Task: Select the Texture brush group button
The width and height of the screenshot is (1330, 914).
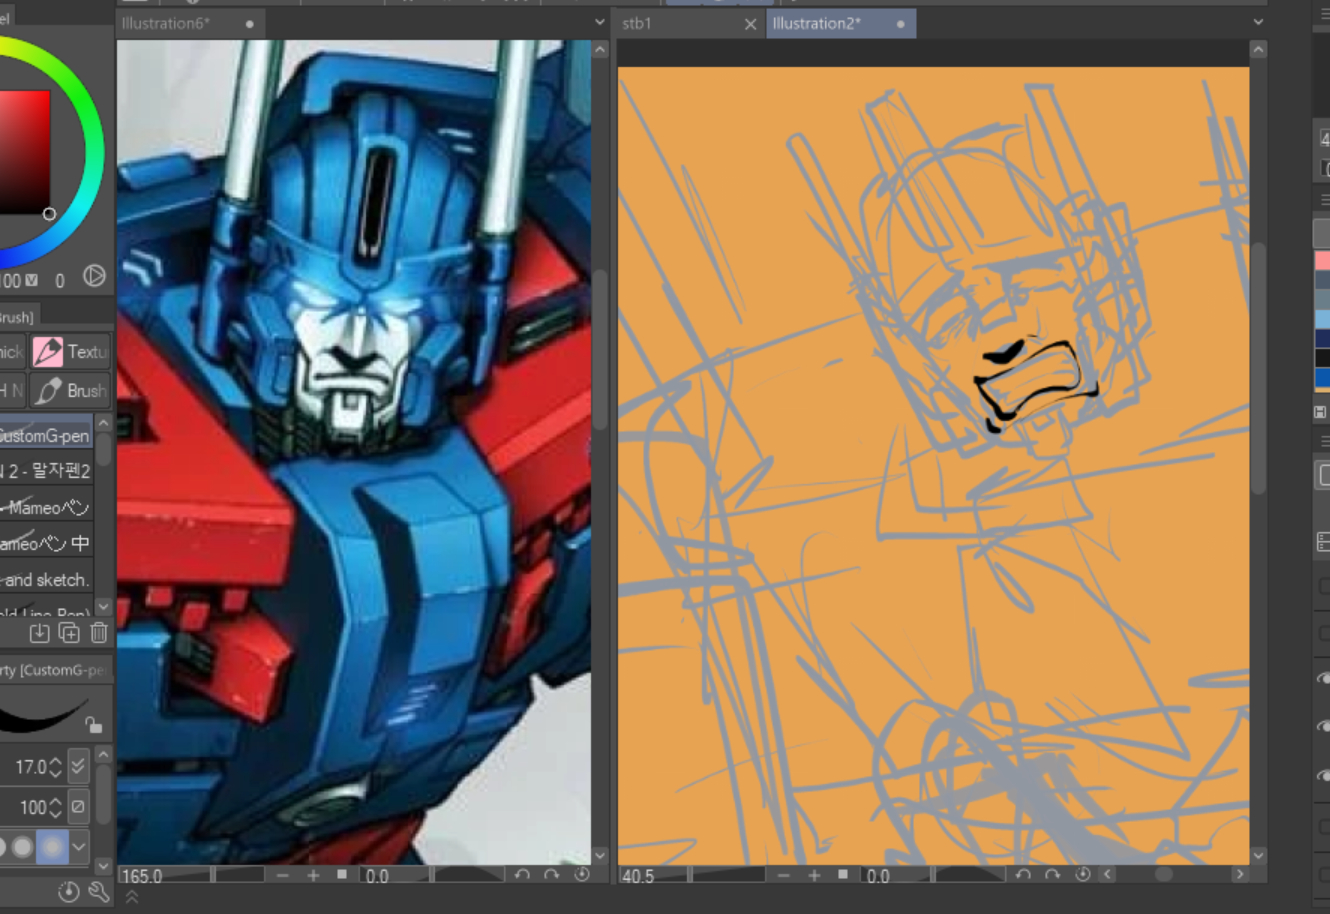Action: pyautogui.click(x=70, y=351)
